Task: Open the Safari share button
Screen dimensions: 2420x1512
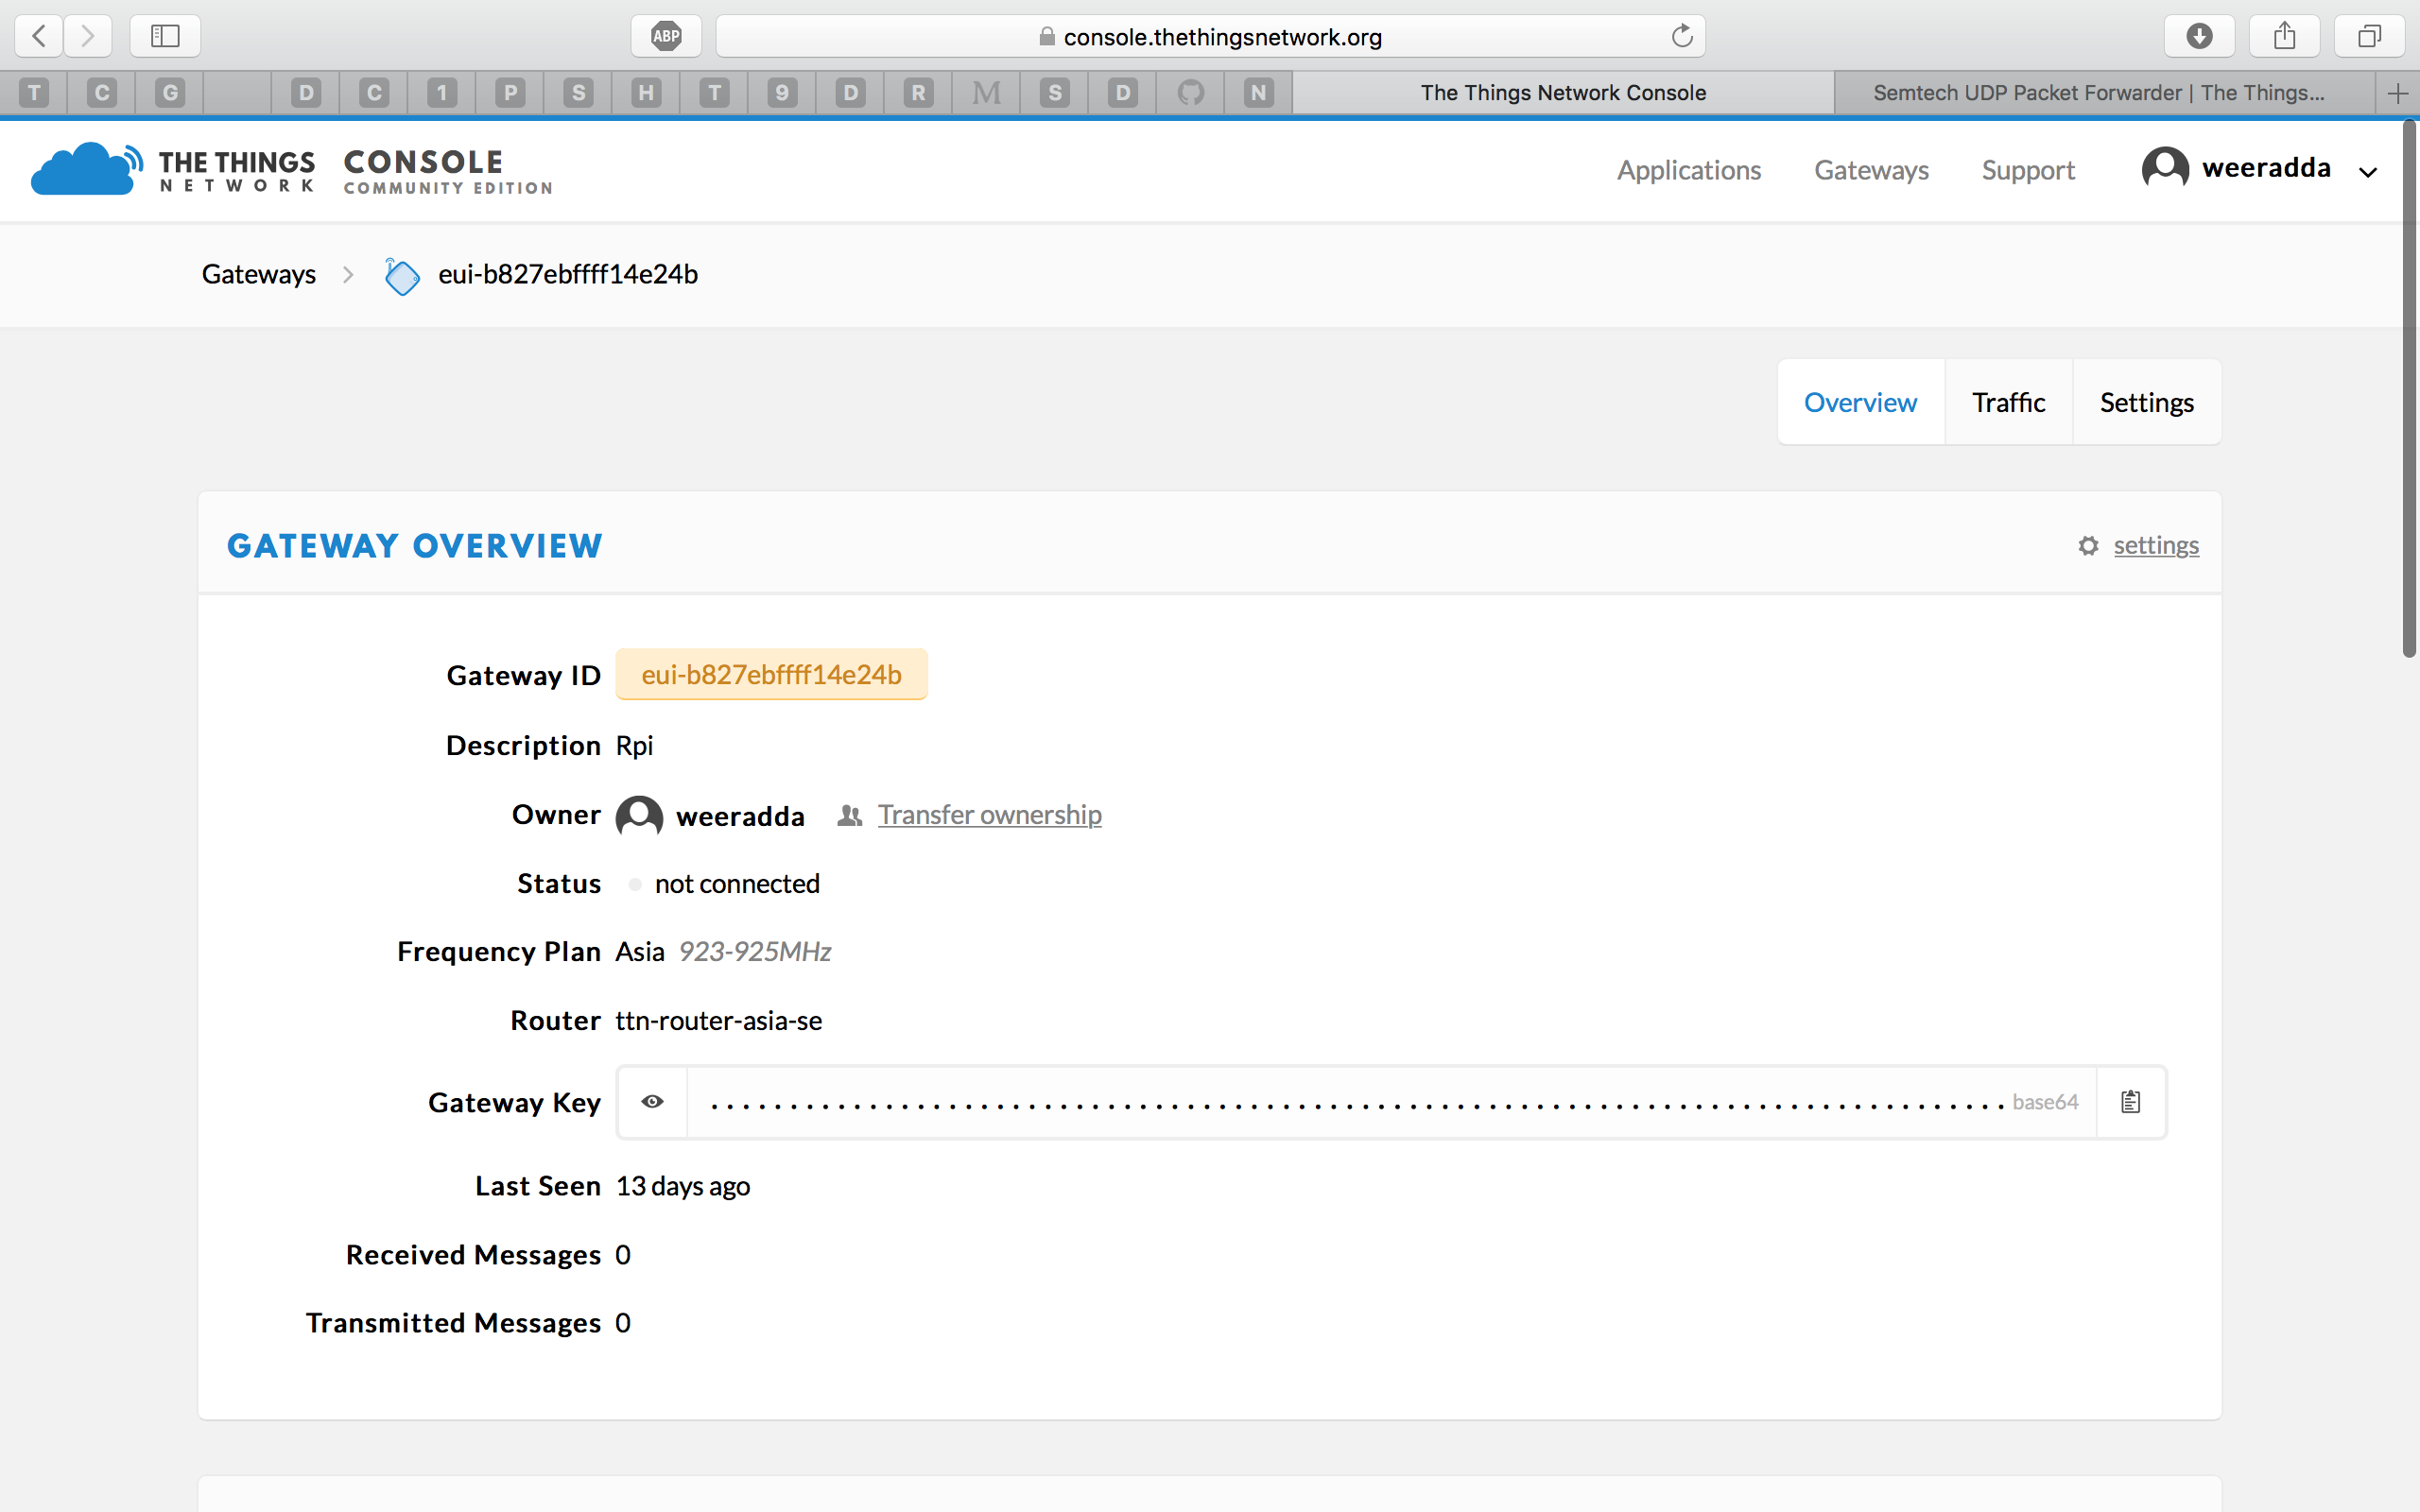Action: point(2284,36)
